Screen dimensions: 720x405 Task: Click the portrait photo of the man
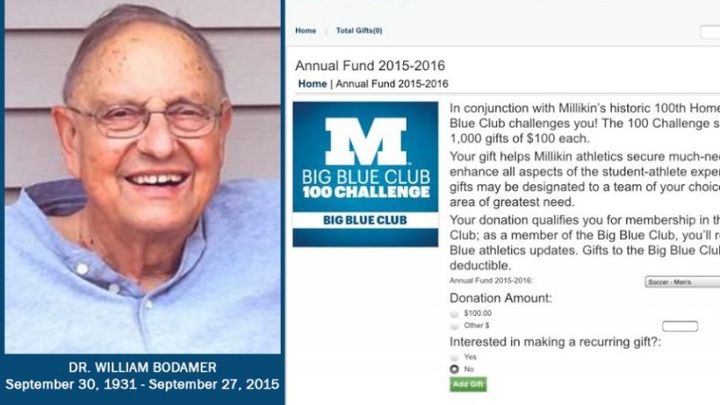pyautogui.click(x=143, y=177)
